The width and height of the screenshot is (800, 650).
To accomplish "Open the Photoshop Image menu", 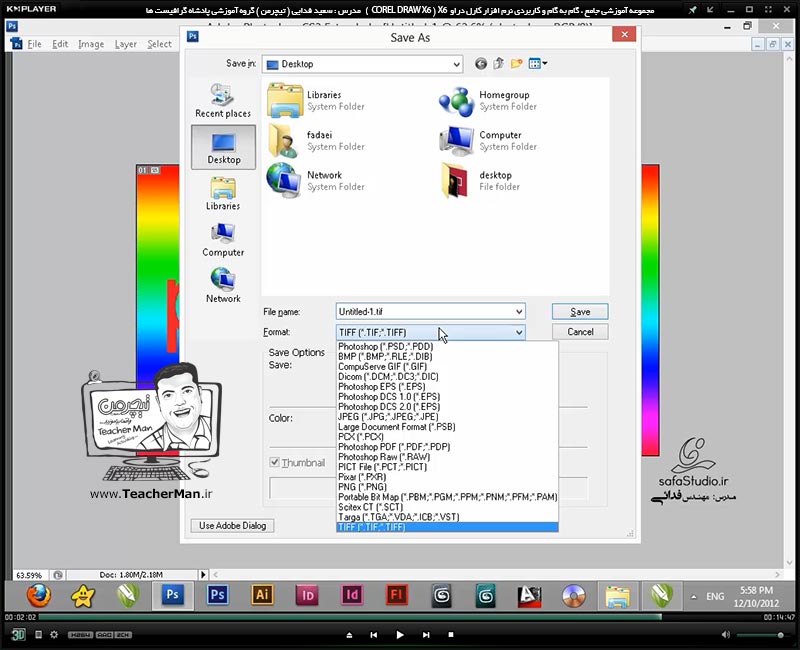I will pyautogui.click(x=91, y=44).
